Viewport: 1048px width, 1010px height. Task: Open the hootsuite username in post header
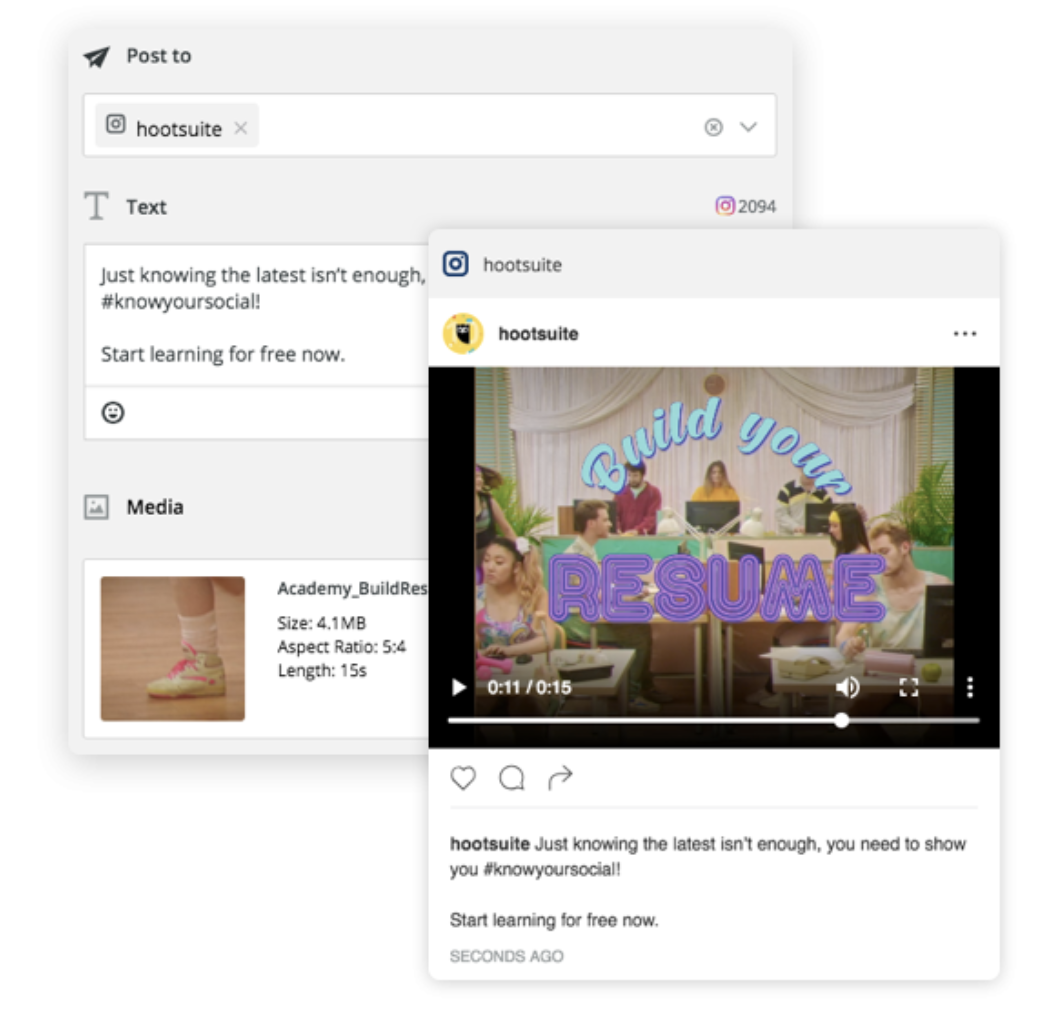coord(538,334)
